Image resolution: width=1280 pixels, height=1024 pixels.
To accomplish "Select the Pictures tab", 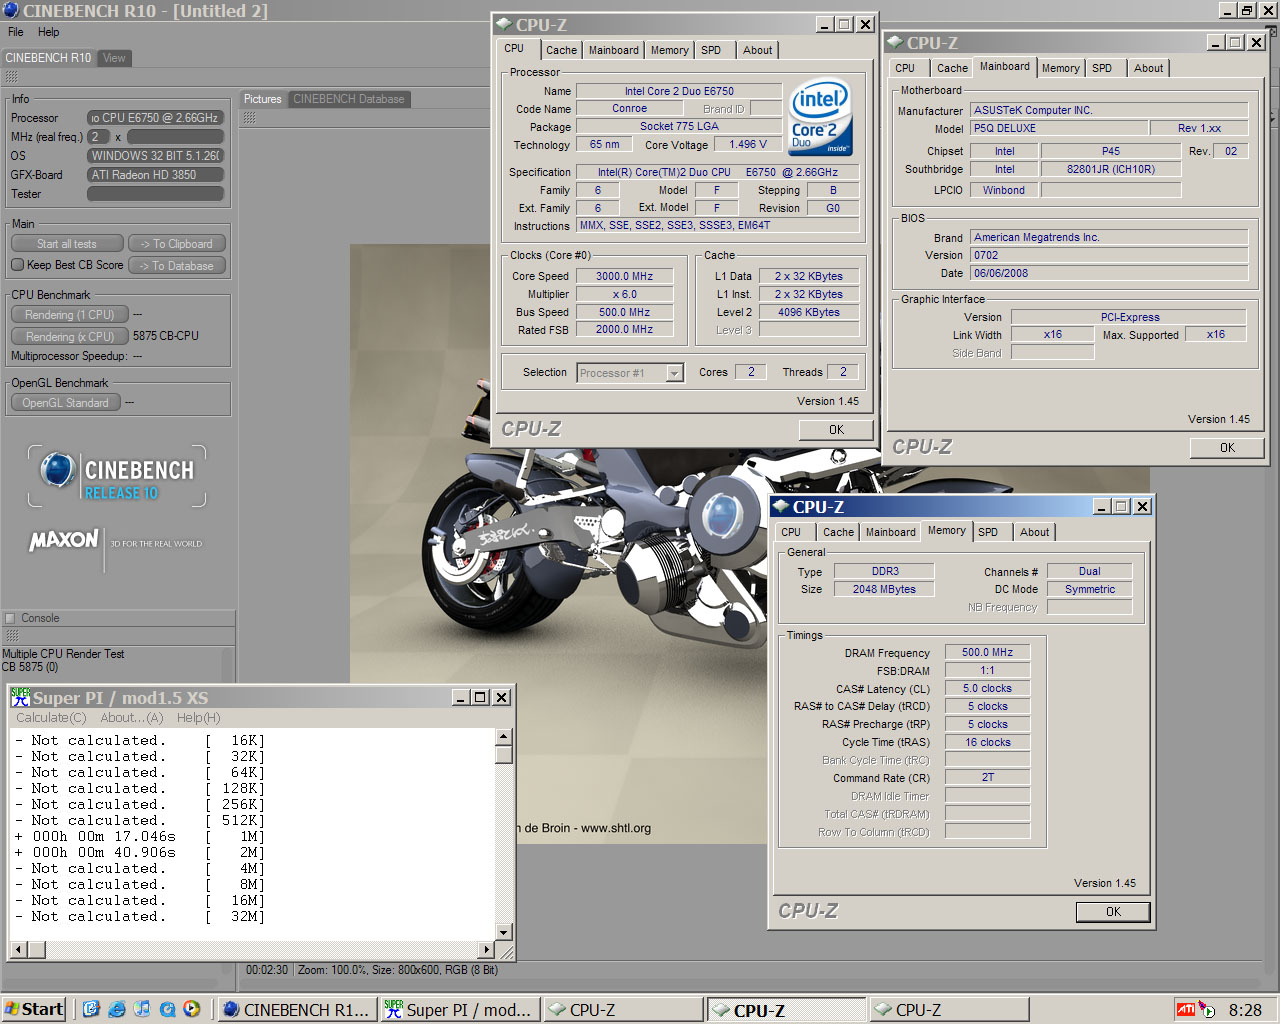I will (262, 99).
